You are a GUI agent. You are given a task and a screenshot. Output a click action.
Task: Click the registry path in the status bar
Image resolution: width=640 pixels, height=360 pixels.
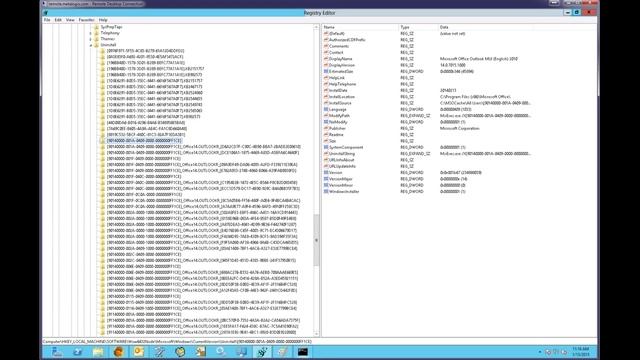(177, 342)
